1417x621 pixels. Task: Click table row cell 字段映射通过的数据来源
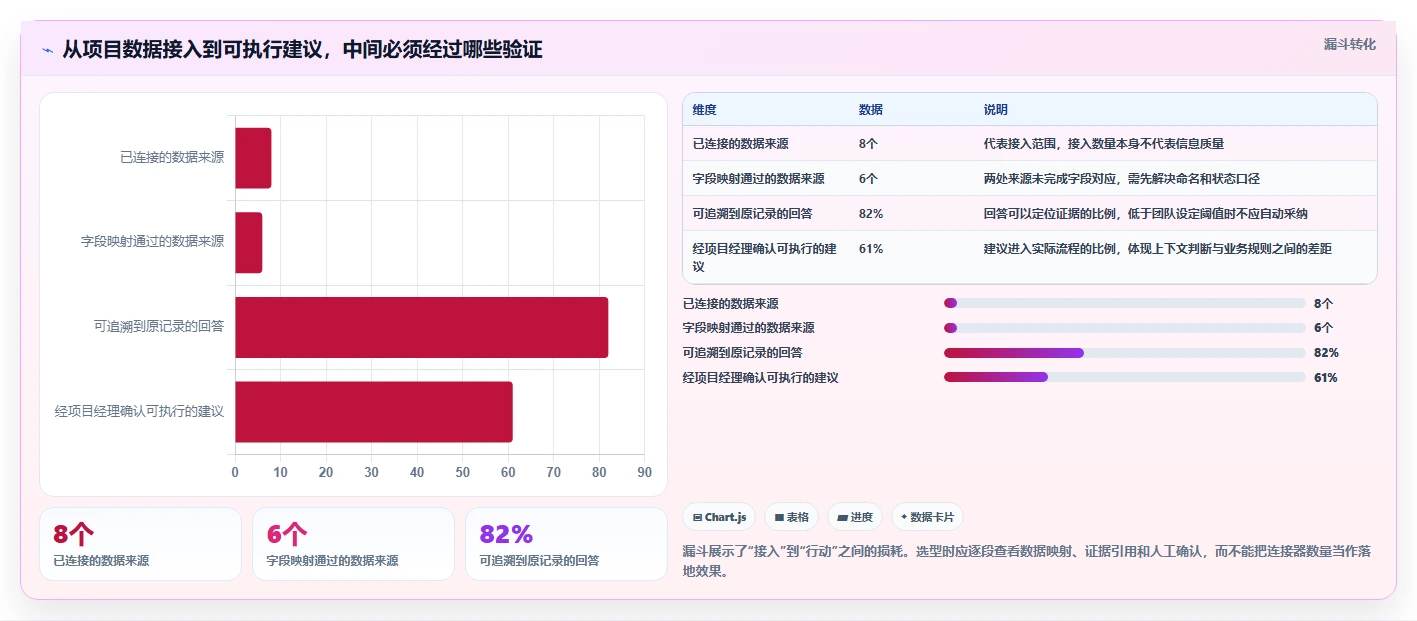(x=758, y=179)
